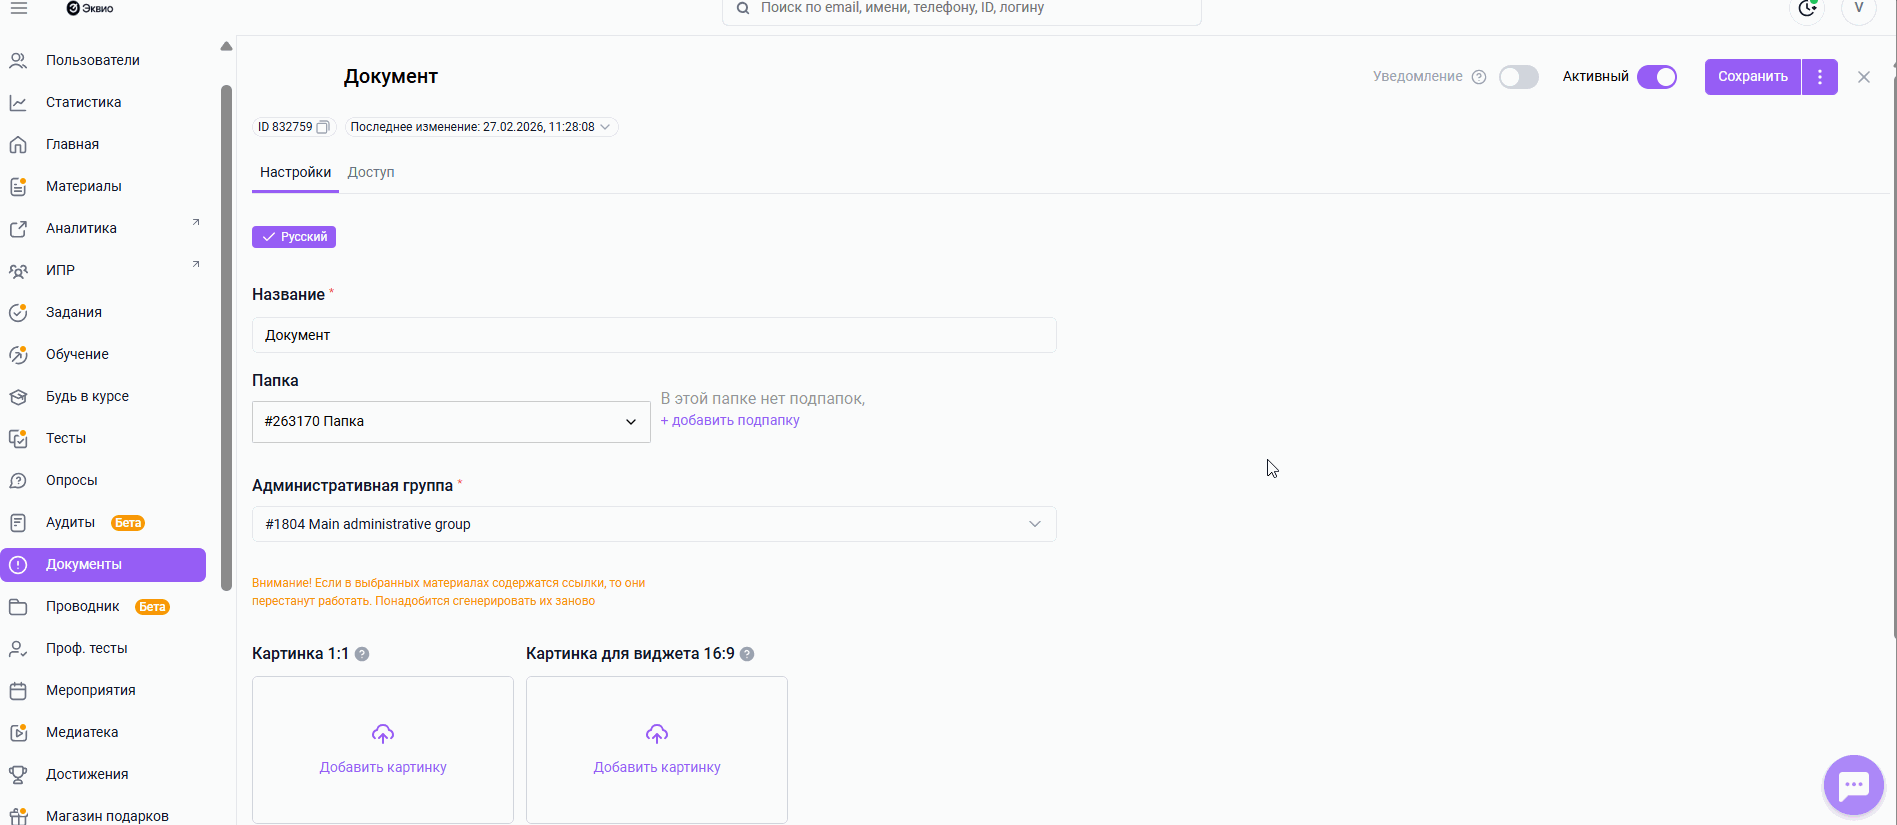The height and width of the screenshot is (825, 1897).
Task: Upload image for Картинка 1:1
Action: 383,750
